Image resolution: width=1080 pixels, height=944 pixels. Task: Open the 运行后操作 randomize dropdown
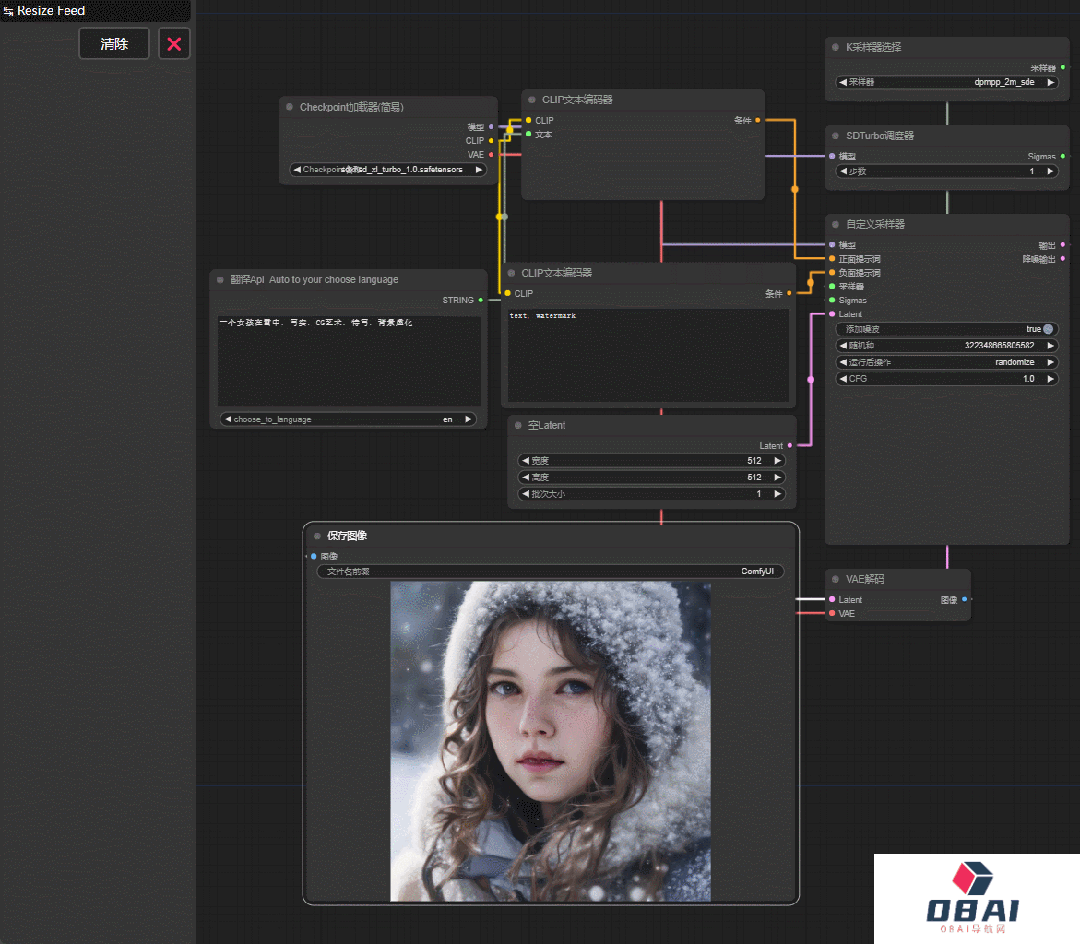tap(946, 362)
